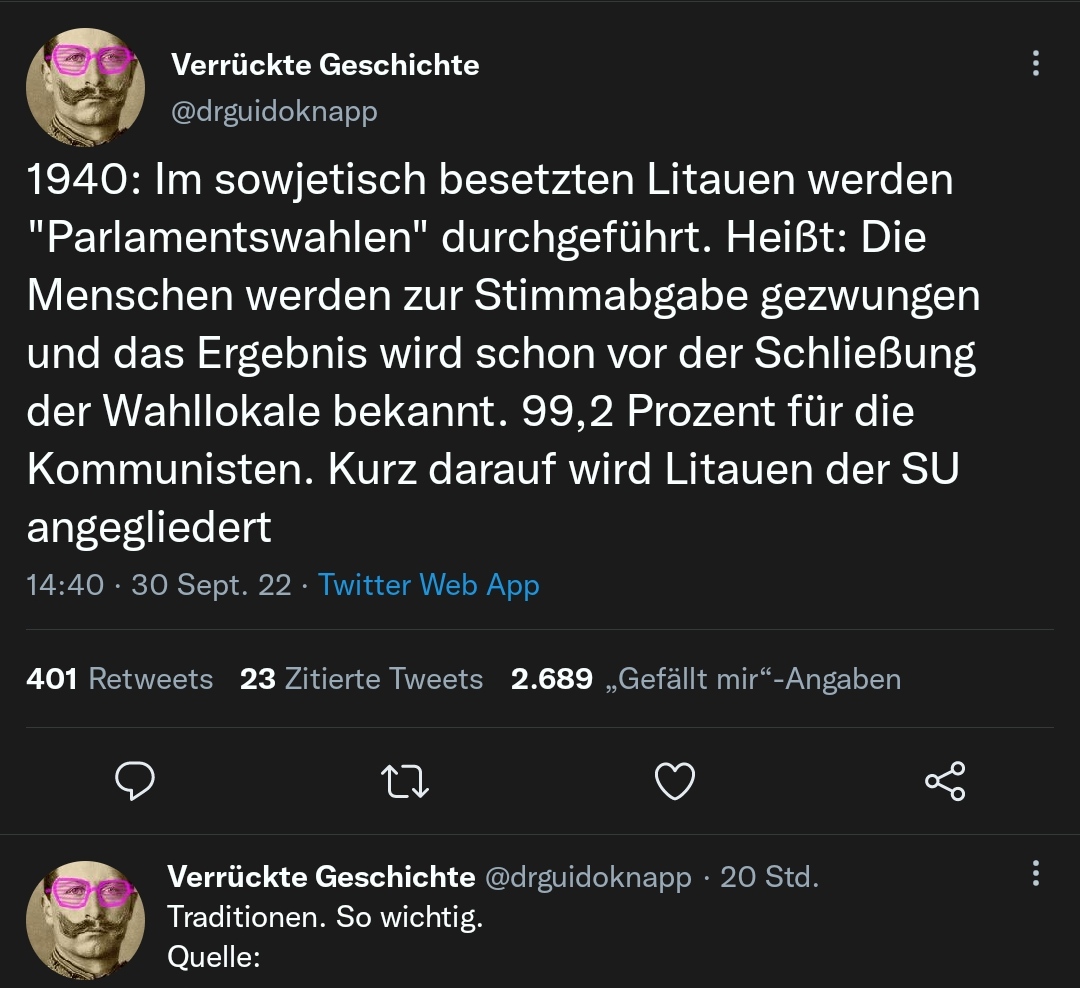Share the tweet using the share icon
1080x988 pixels.
coord(945,781)
